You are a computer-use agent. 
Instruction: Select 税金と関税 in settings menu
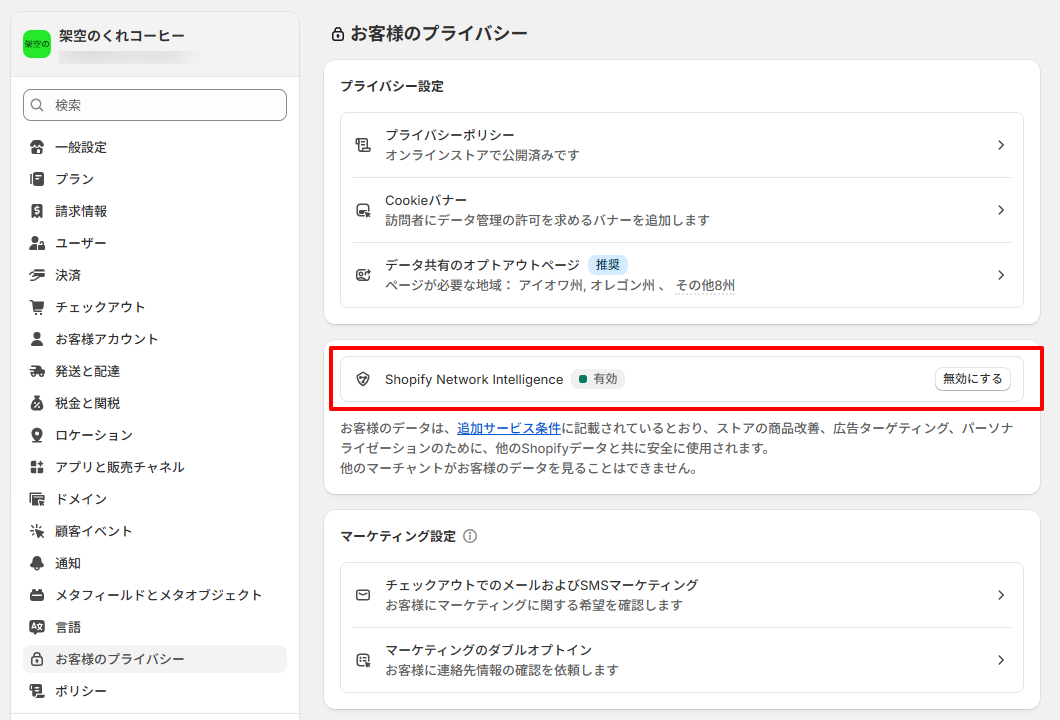tap(88, 403)
